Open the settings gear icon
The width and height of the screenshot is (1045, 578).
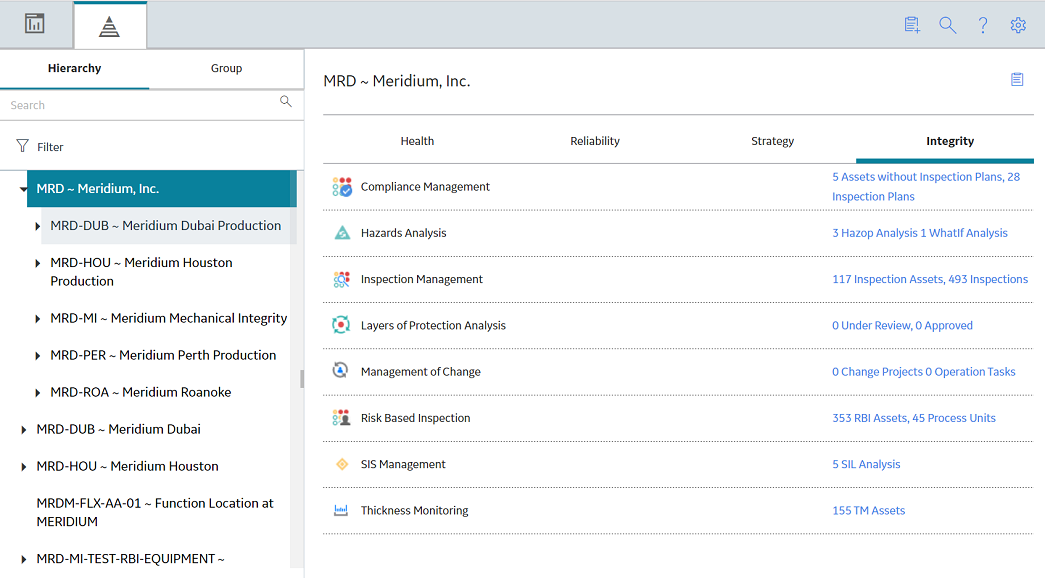[1018, 25]
